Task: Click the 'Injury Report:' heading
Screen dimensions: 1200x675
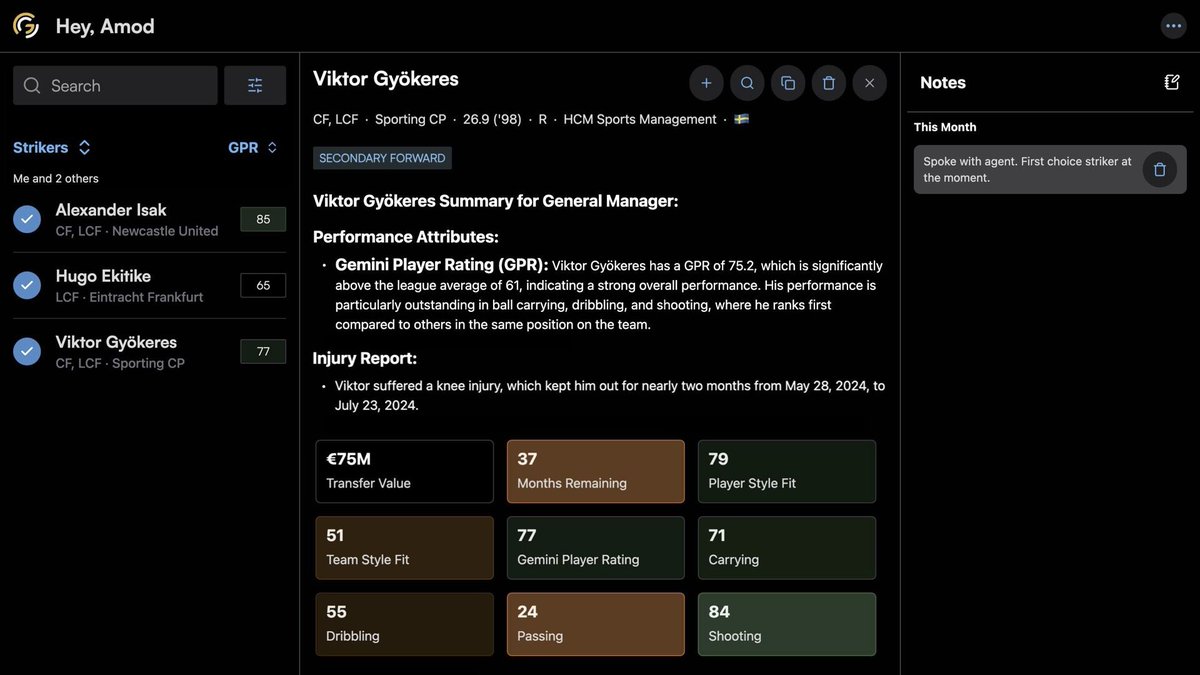Action: (365, 358)
